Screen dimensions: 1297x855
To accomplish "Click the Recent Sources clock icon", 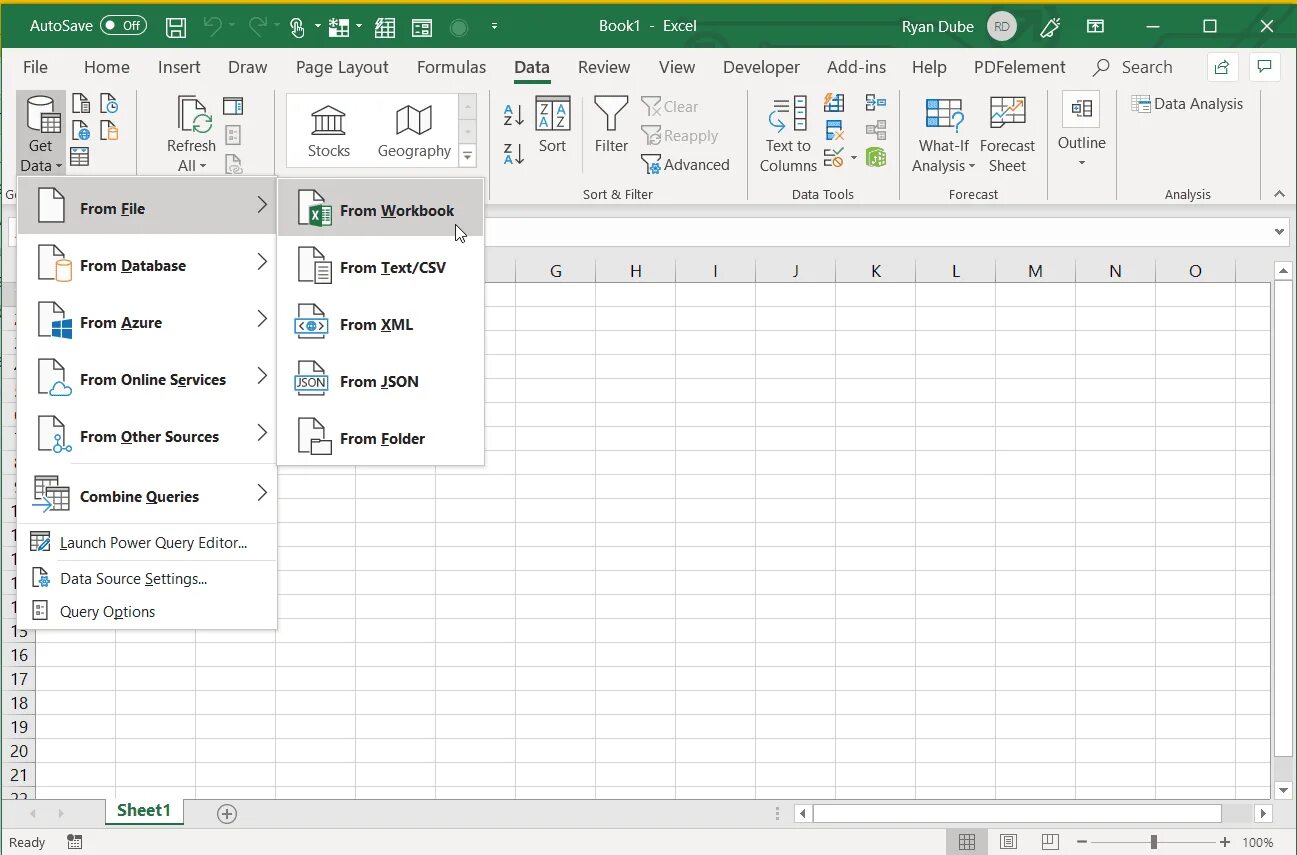I will click(x=108, y=104).
